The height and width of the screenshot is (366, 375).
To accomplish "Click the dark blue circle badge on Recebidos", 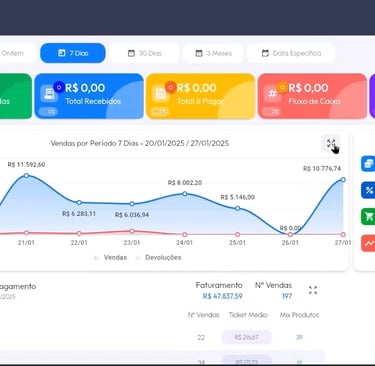I will (x=59, y=87).
